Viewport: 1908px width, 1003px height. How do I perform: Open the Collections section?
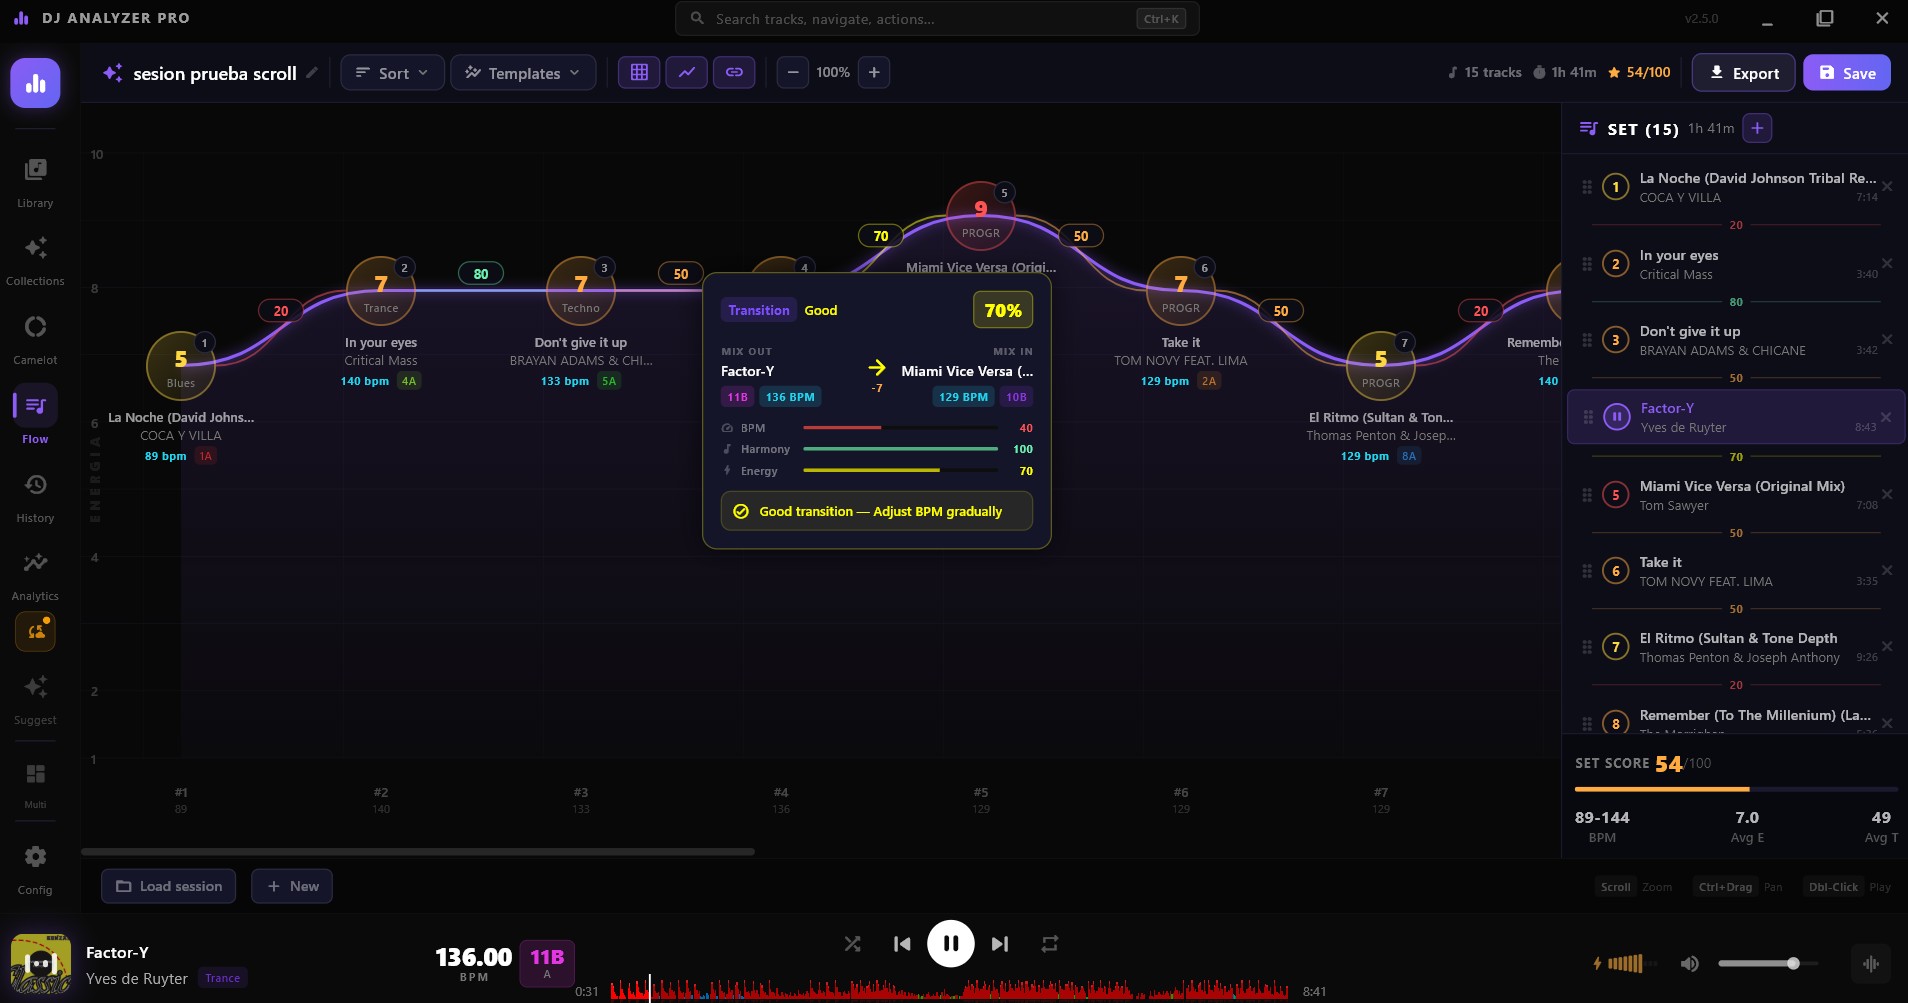(x=35, y=249)
